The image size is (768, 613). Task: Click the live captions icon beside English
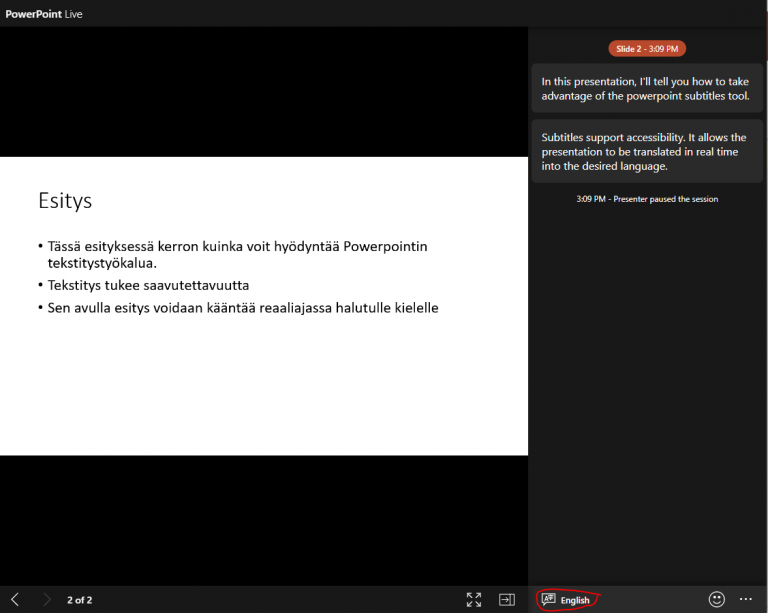(x=548, y=600)
